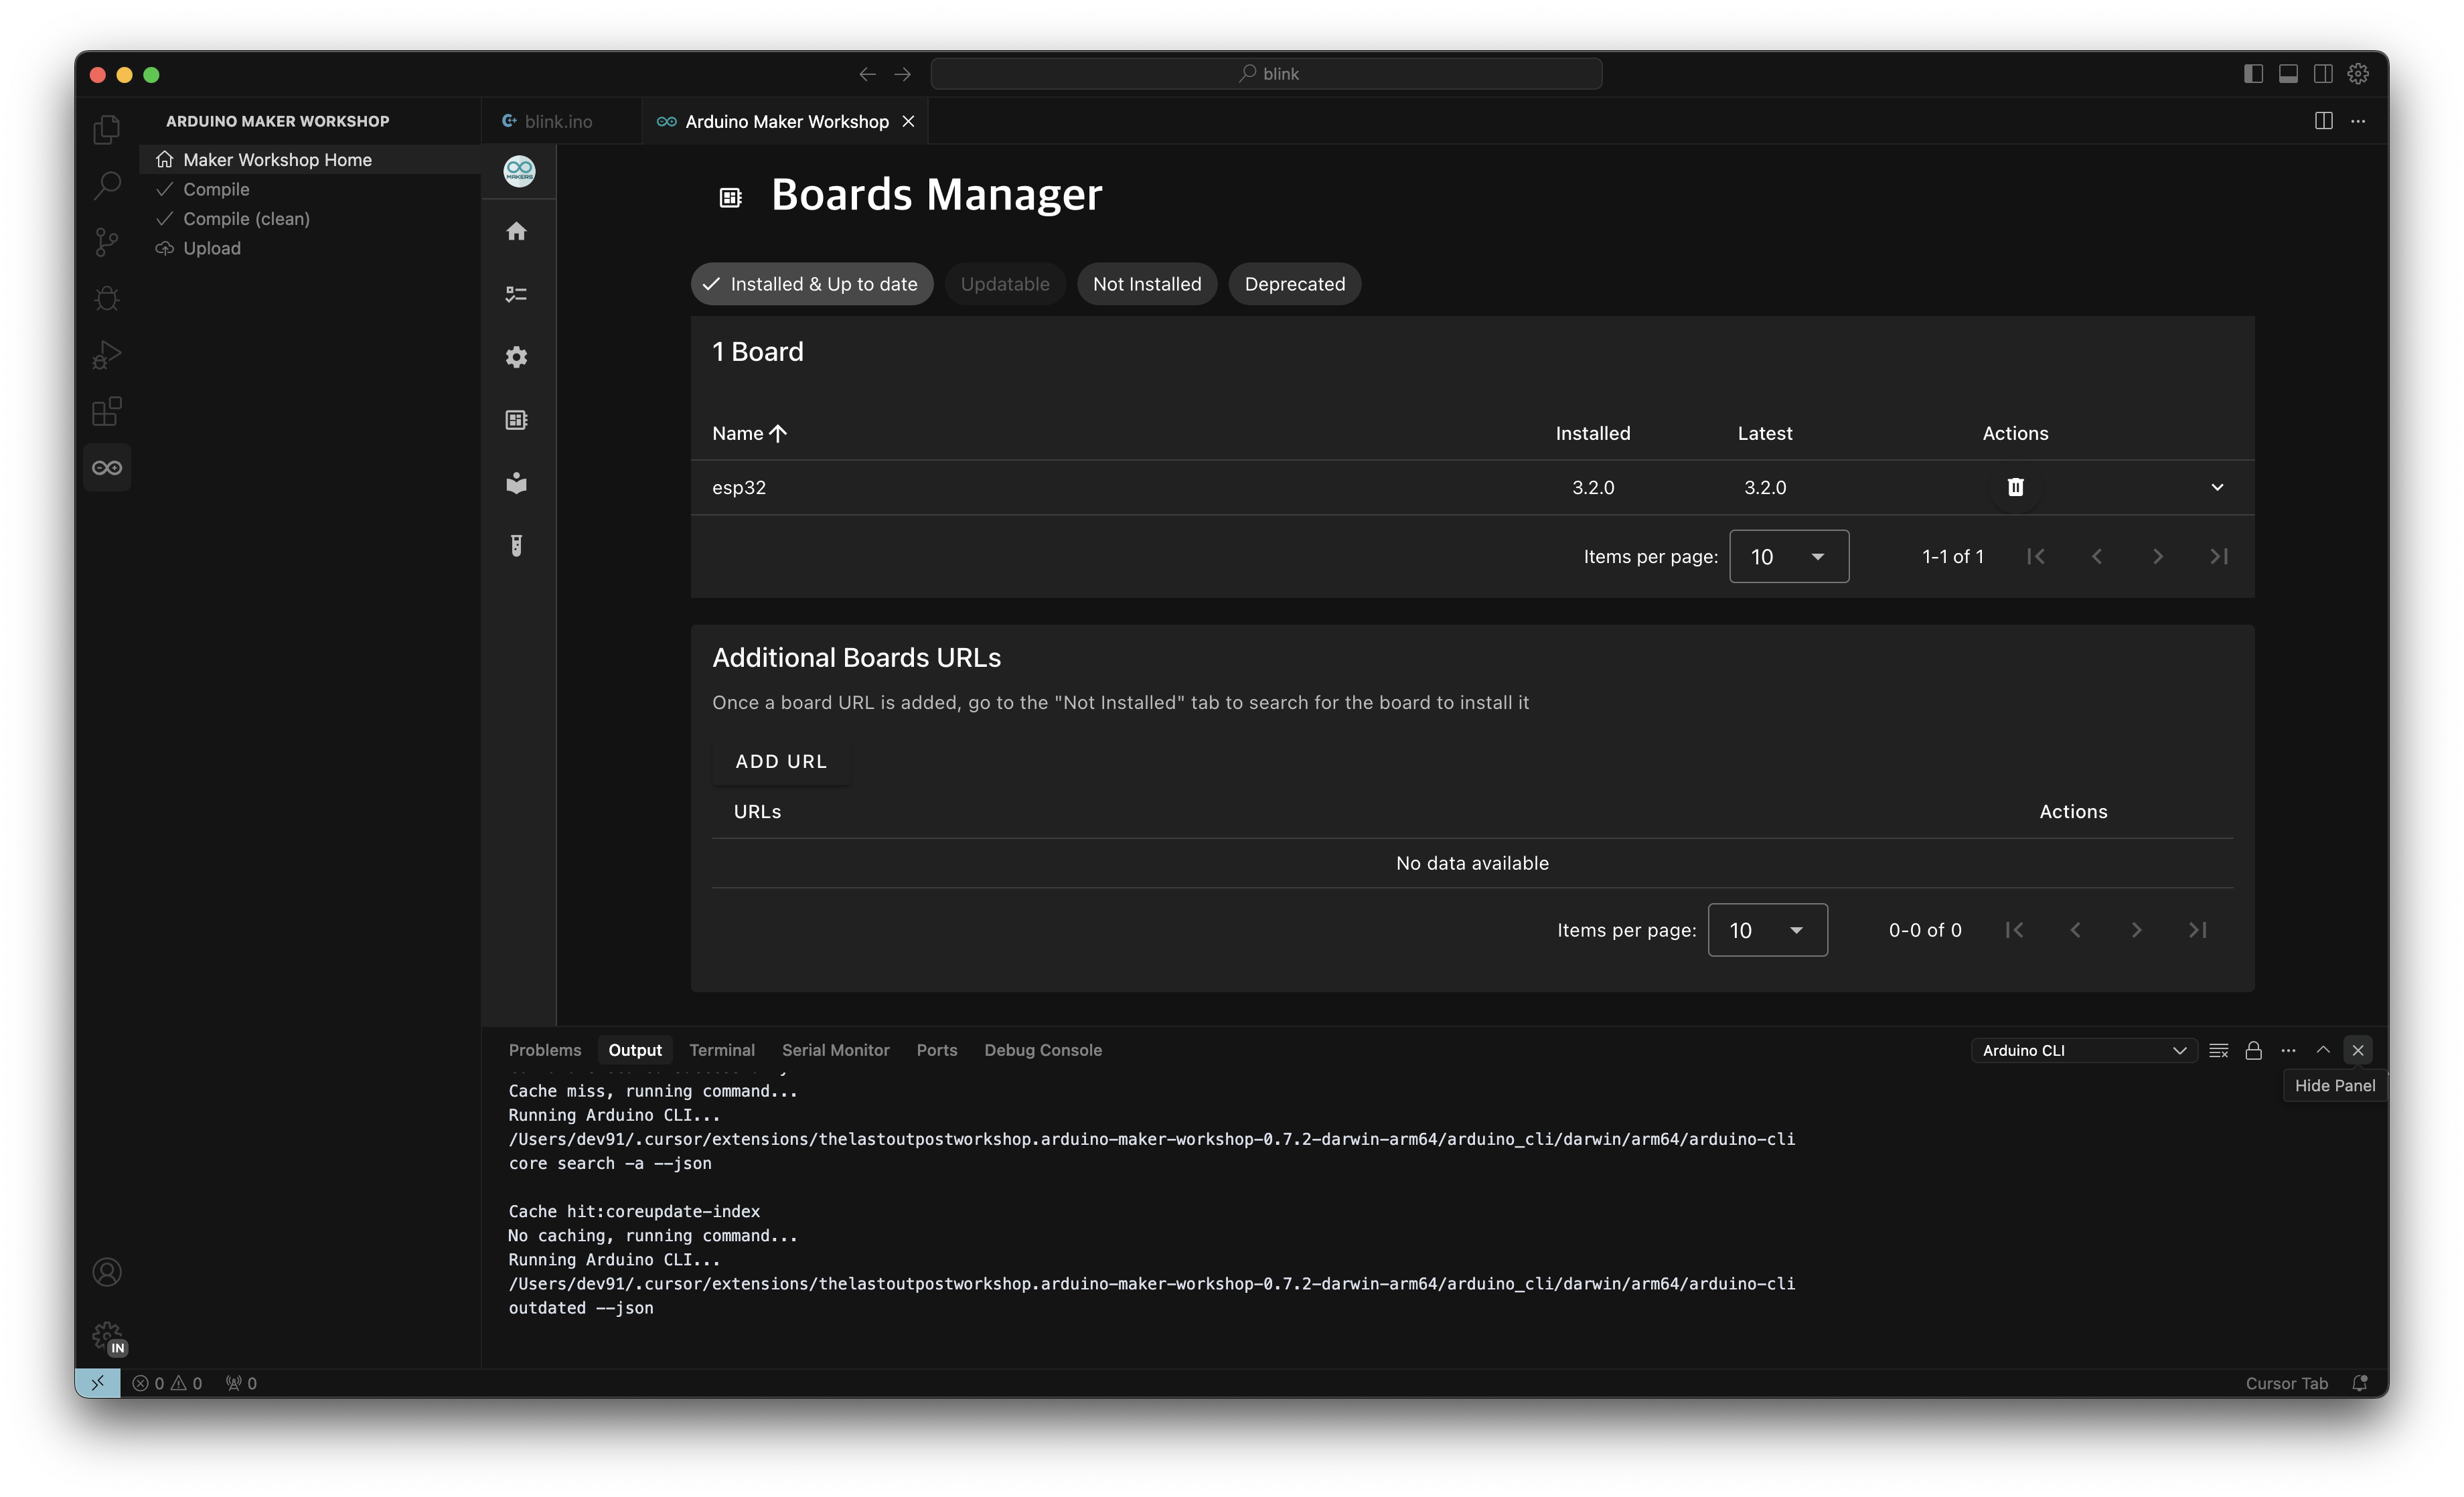Switch to the Serial Monitor panel tab

point(835,1050)
